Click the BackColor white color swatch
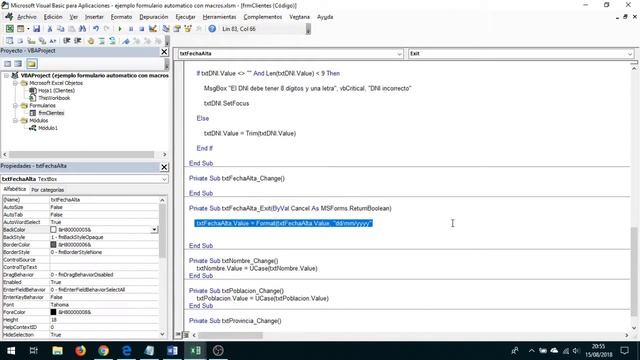The image size is (640, 360). 53,230
